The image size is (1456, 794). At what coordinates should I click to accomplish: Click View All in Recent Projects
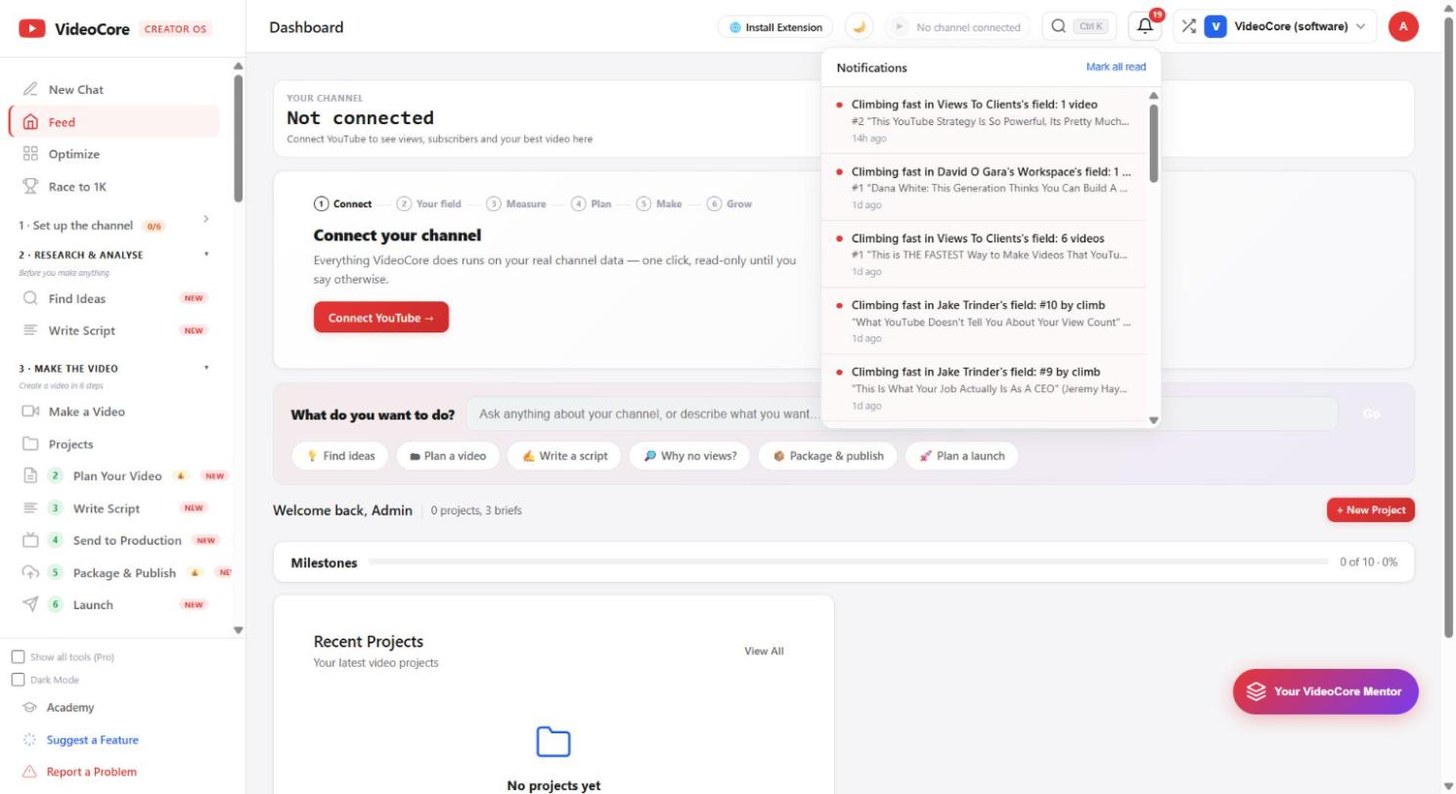click(764, 651)
